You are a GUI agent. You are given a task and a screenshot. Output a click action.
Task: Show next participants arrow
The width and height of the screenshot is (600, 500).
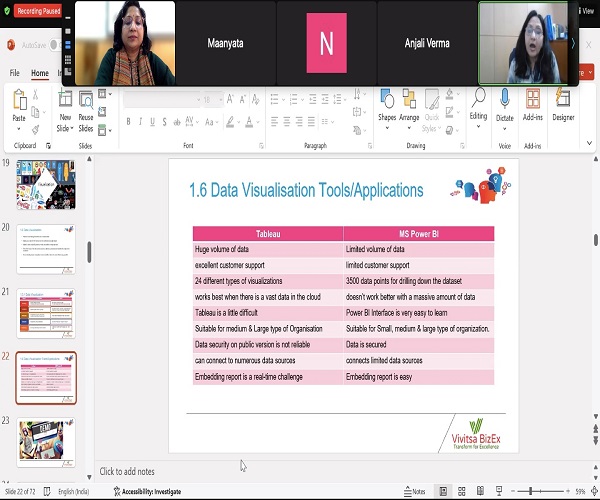pos(573,44)
